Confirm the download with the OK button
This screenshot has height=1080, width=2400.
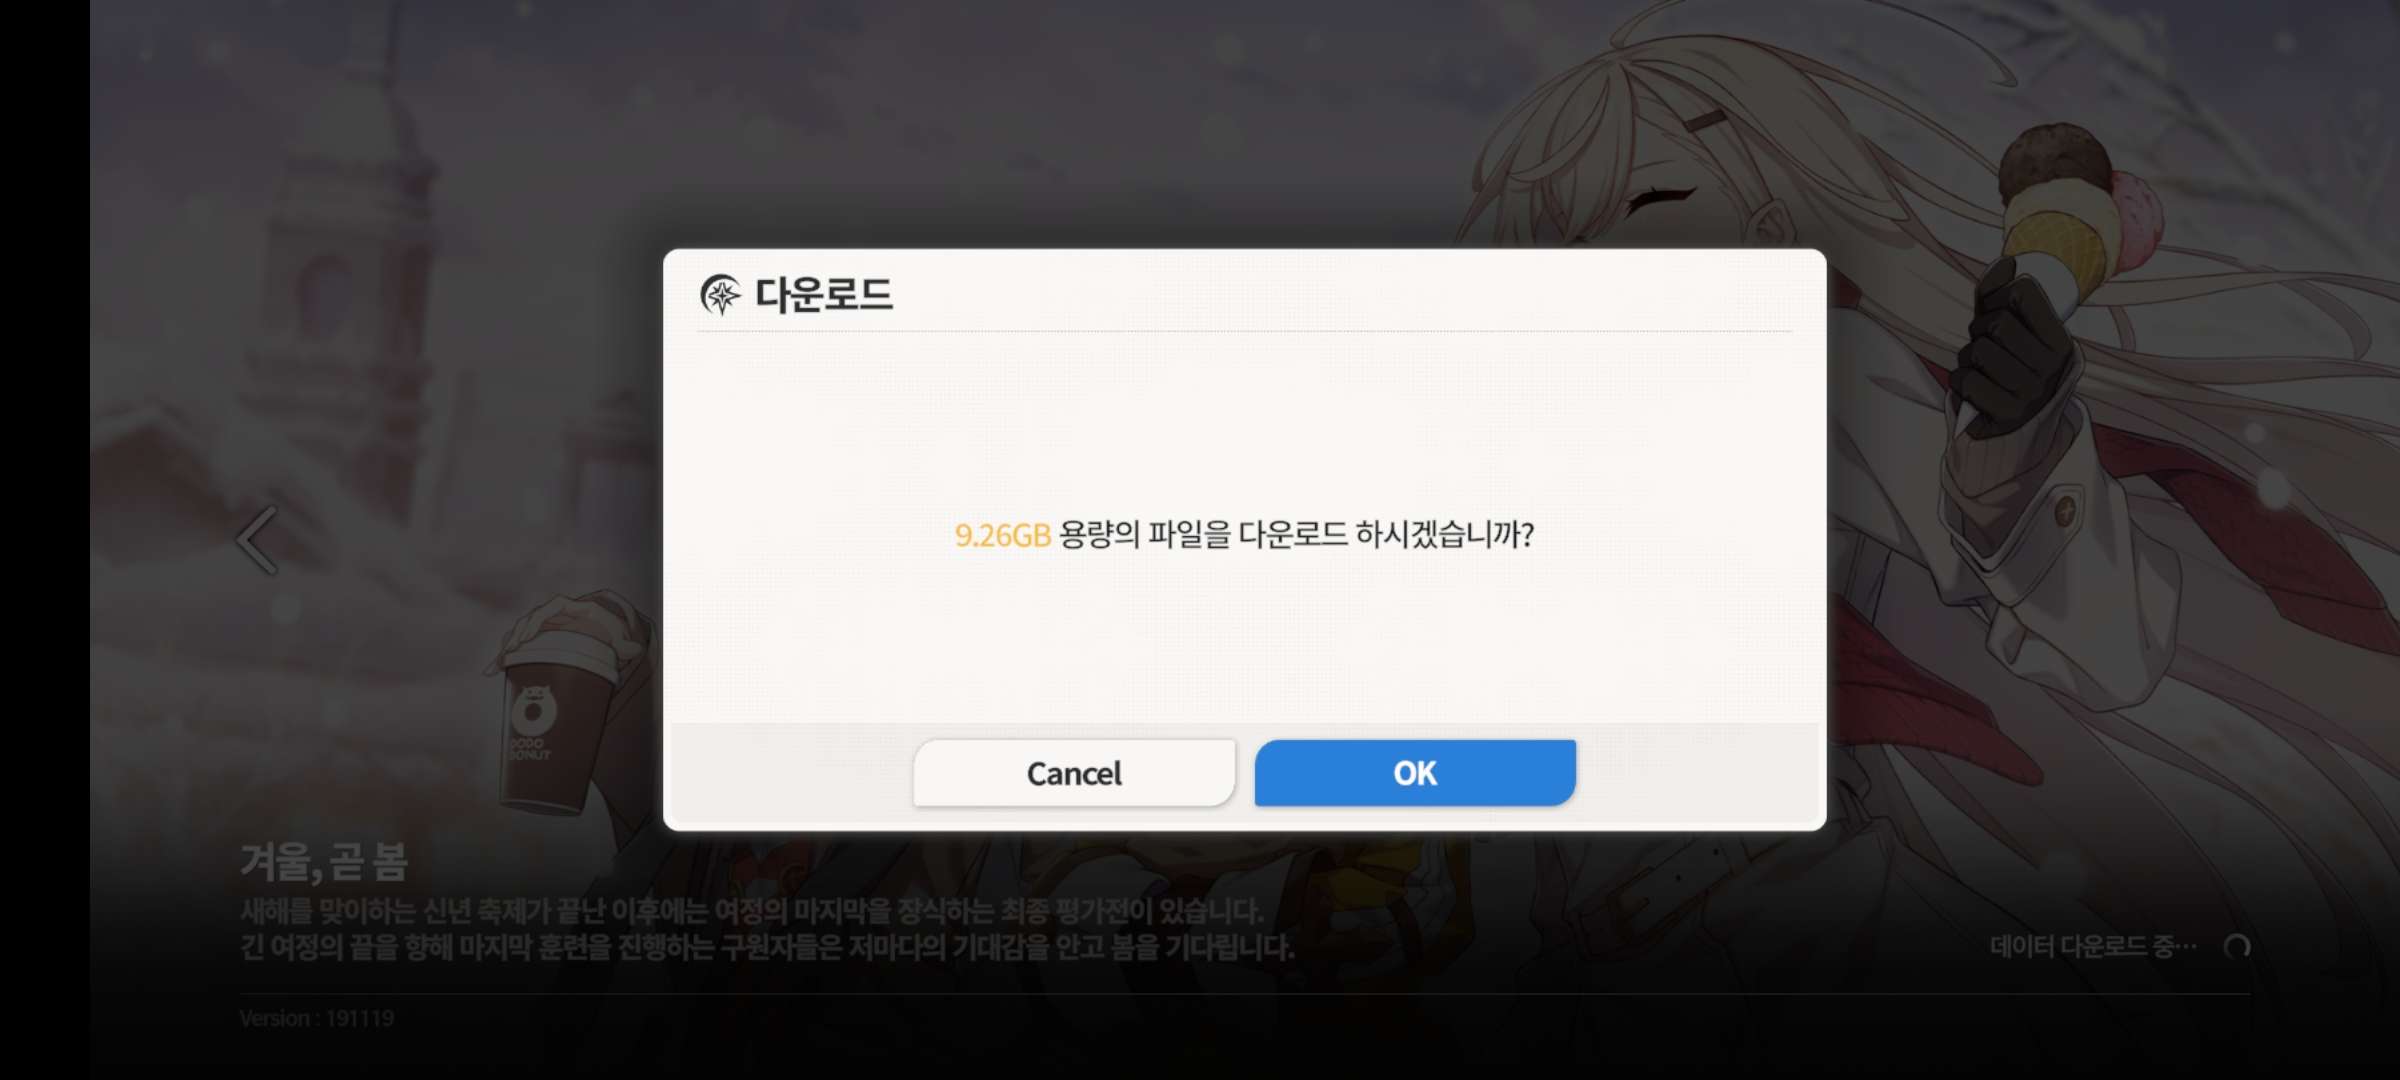(1415, 772)
